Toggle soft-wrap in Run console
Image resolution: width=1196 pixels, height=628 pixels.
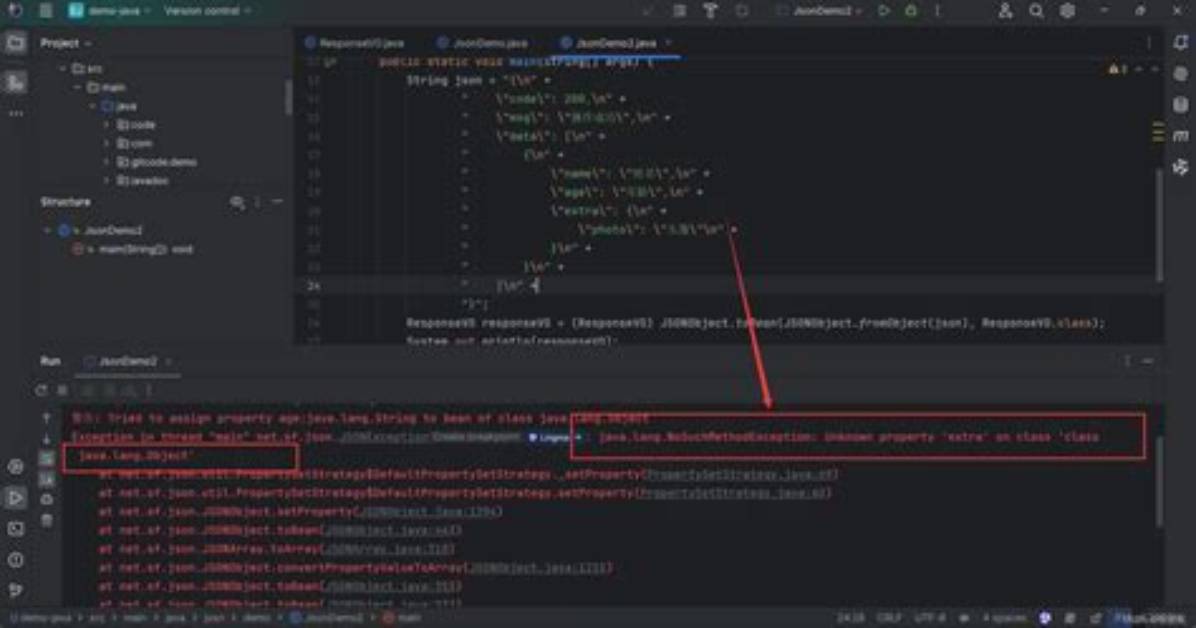[x=47, y=459]
